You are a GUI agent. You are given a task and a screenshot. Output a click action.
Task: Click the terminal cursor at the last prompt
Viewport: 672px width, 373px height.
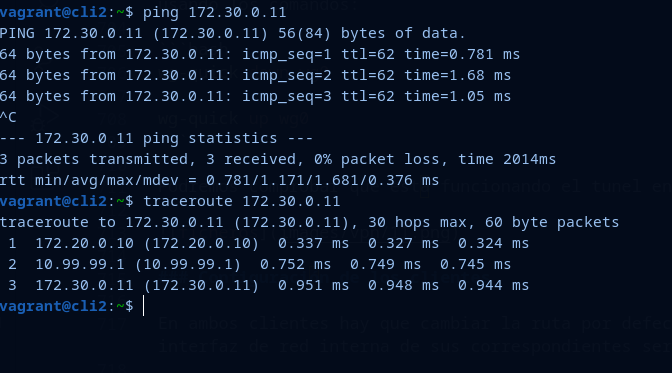point(143,306)
